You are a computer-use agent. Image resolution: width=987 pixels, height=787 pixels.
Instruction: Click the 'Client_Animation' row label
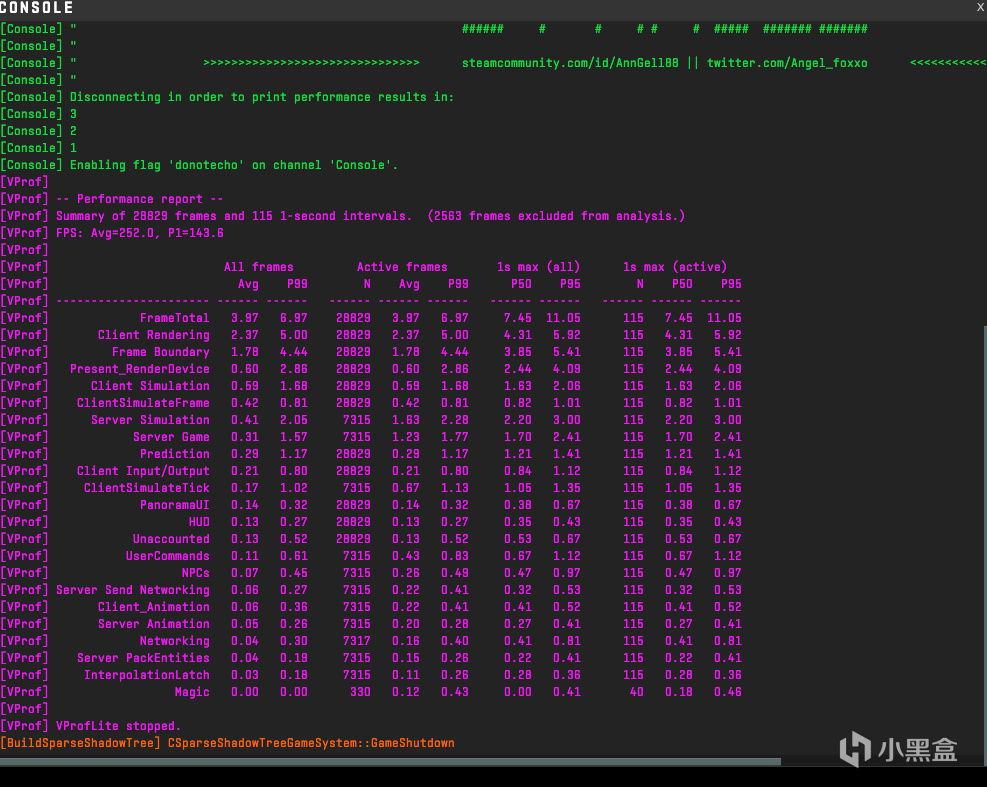(x=154, y=607)
